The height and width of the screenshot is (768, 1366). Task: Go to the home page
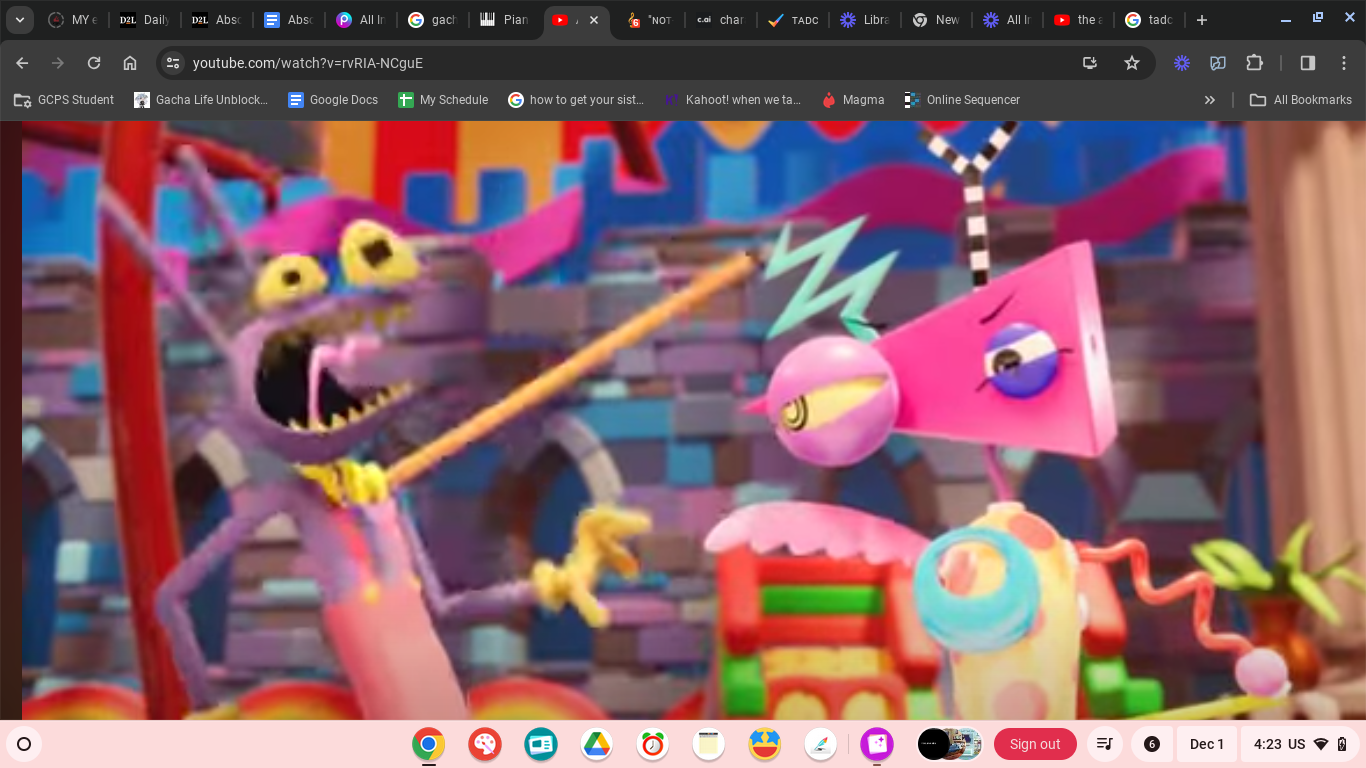[130, 63]
